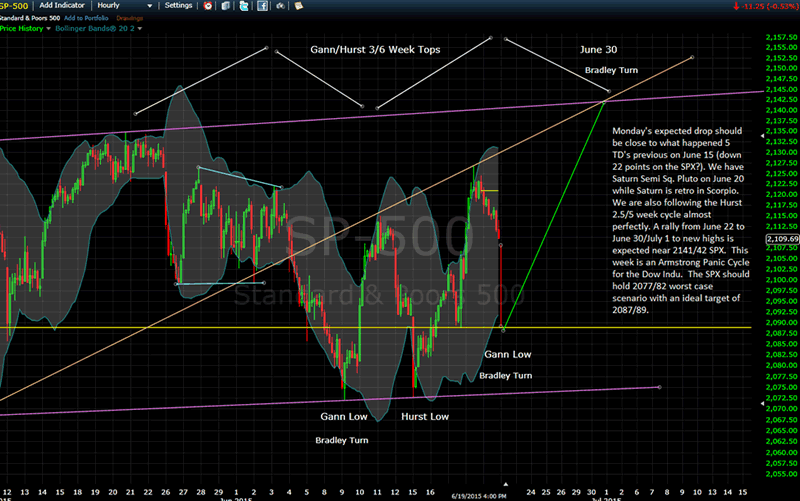800x501 pixels.
Task: Select the Monday's expected drop commentary text
Action: tap(681, 220)
